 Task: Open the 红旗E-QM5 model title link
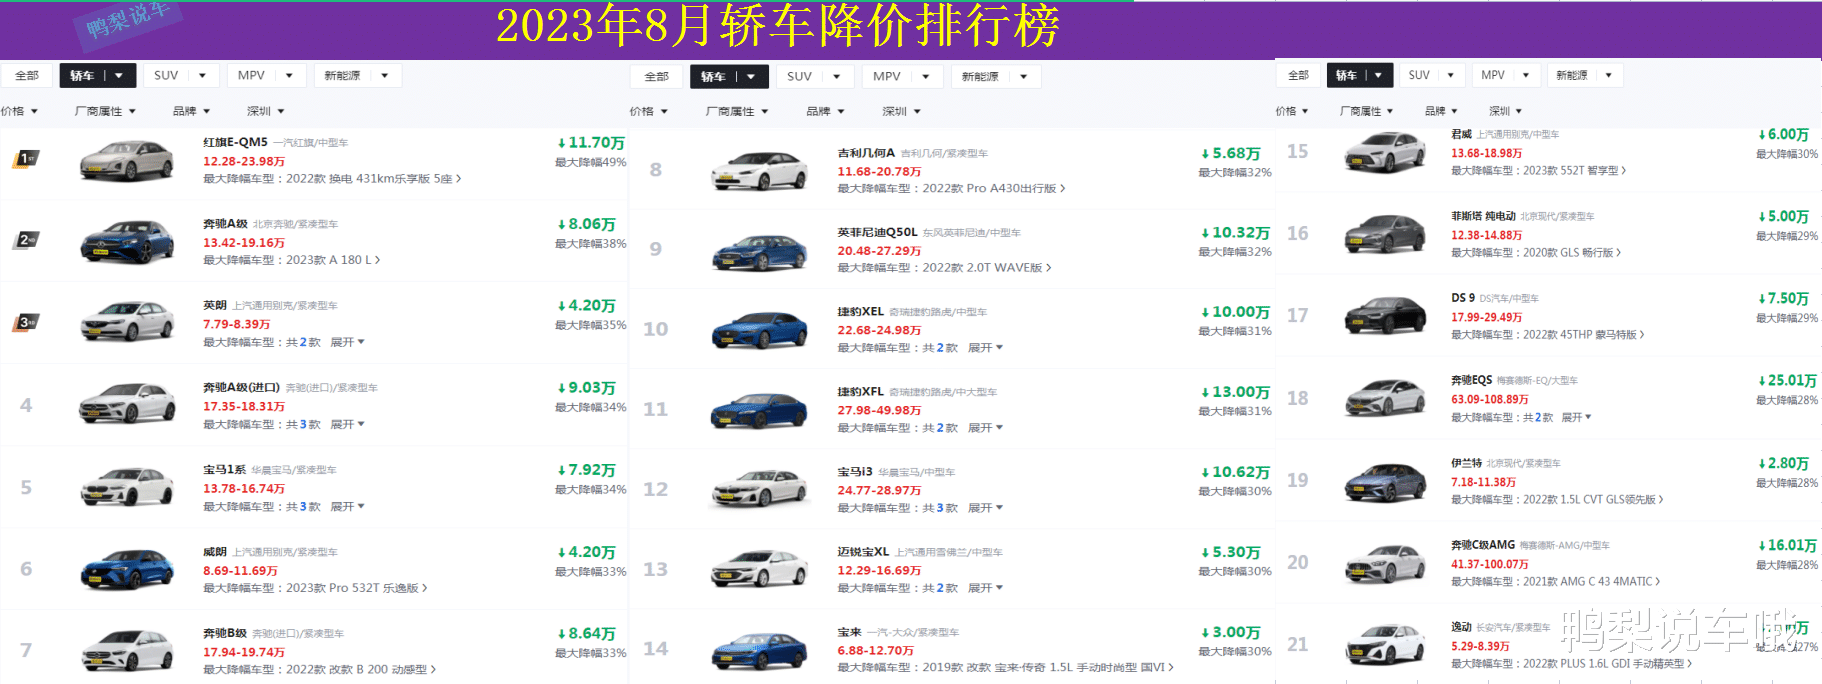(x=235, y=142)
